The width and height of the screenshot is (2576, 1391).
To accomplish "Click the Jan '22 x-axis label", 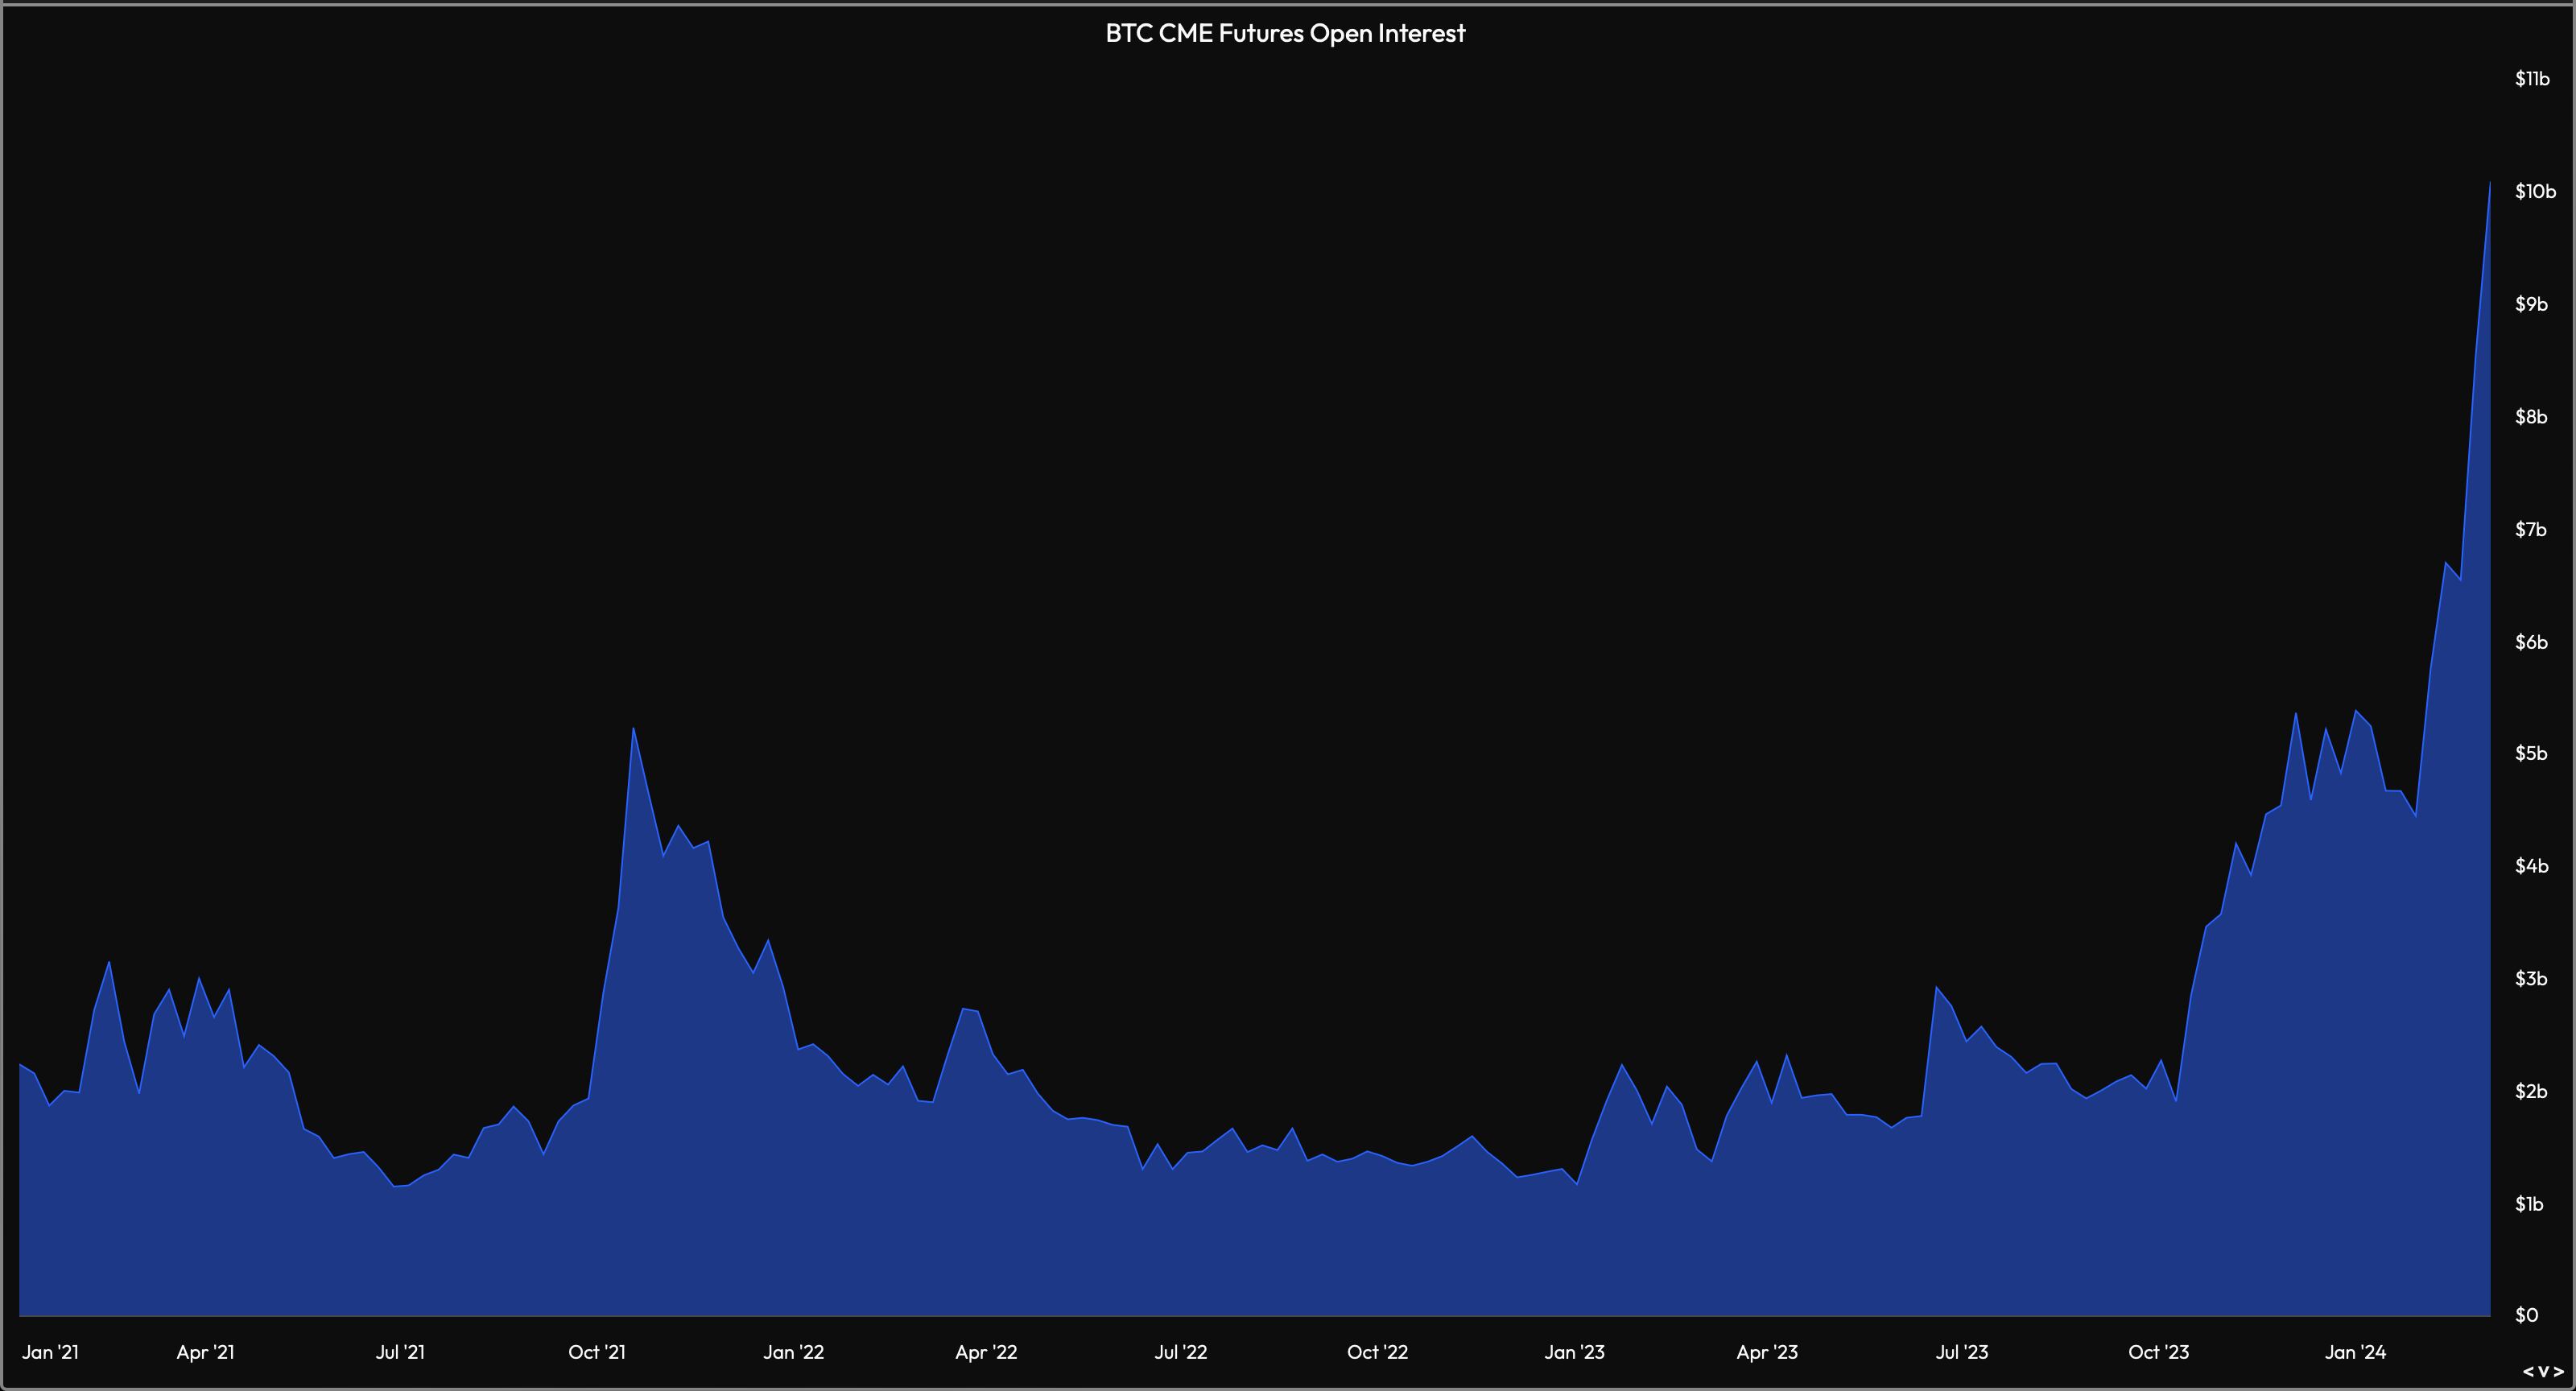I will [793, 1352].
